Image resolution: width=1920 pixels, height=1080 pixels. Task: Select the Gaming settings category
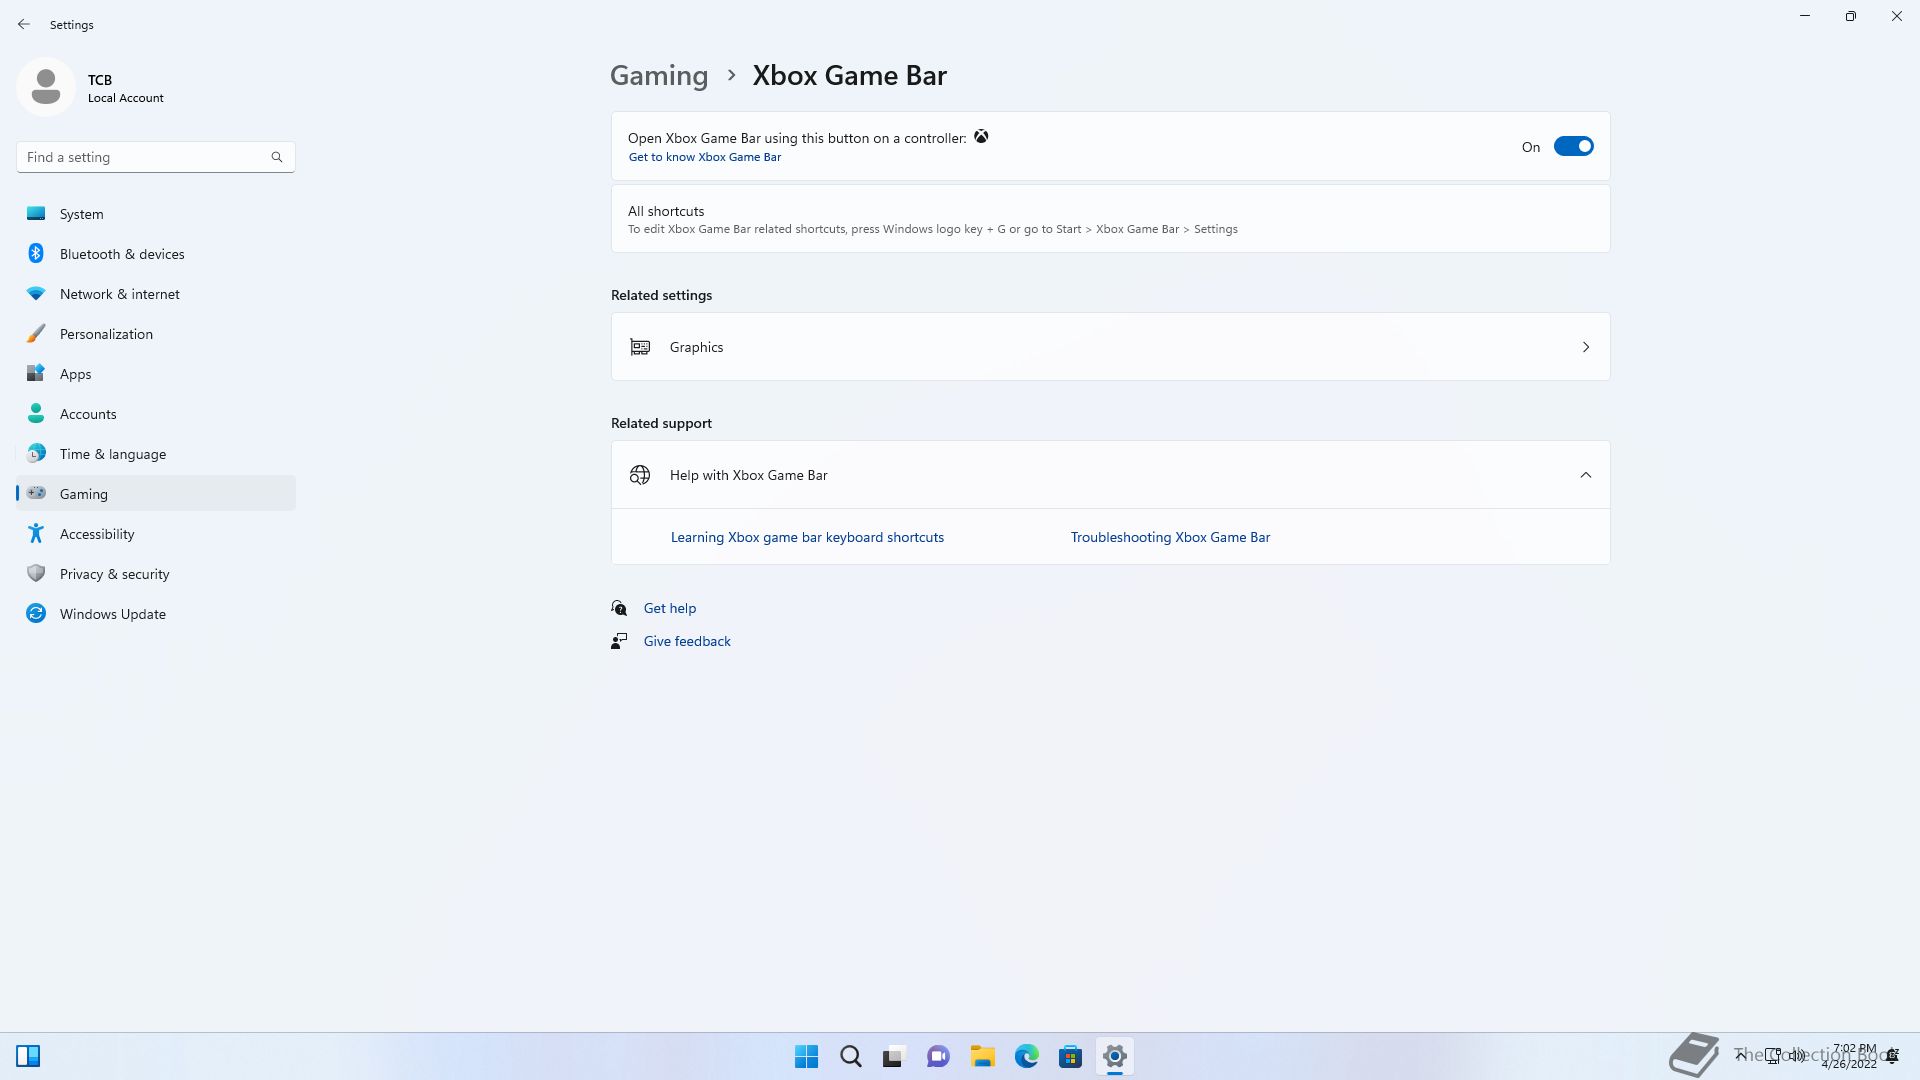pos(155,494)
